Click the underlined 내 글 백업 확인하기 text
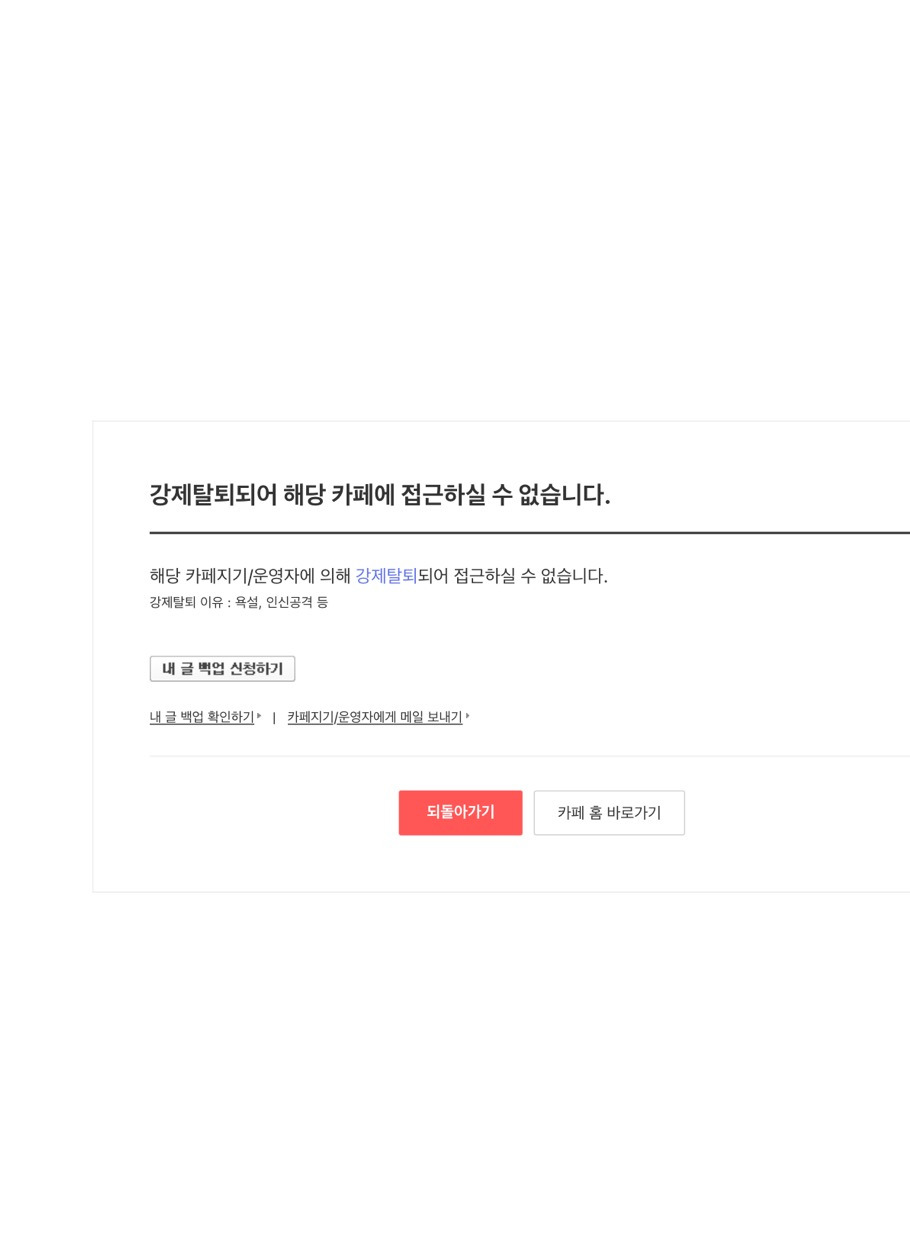Screen dimensions: 910x1254 201,716
